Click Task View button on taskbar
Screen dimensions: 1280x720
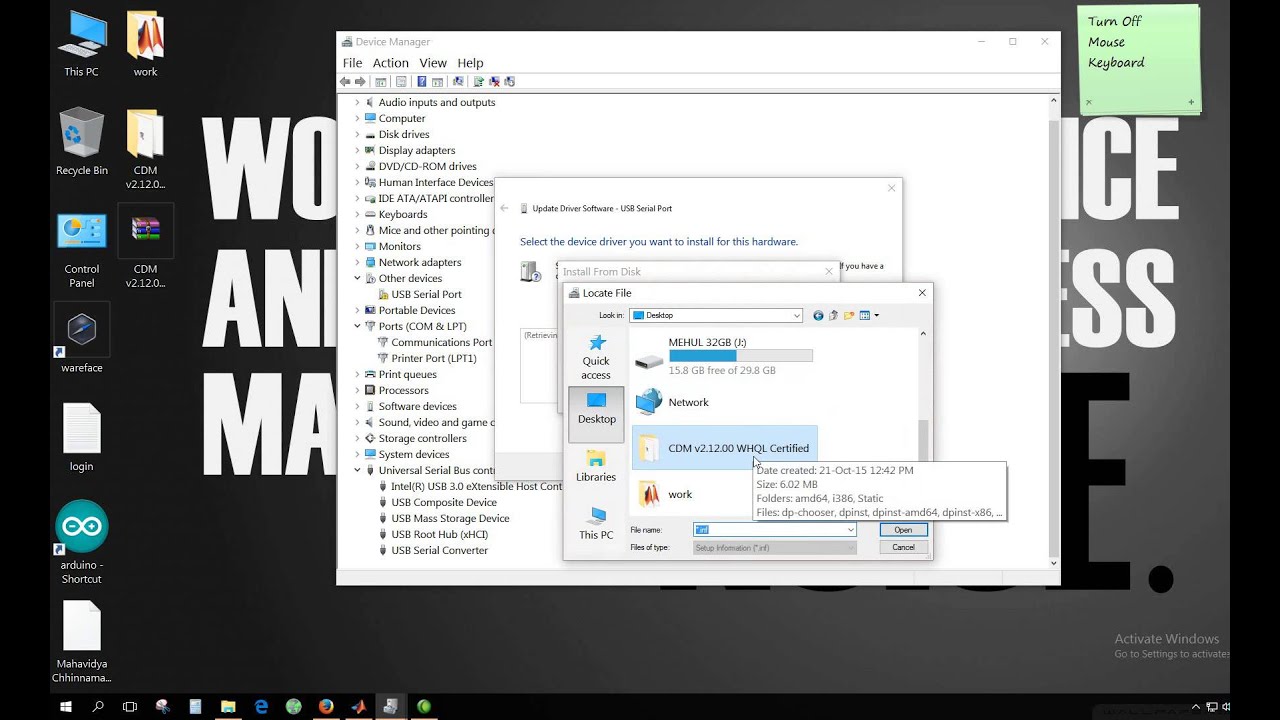coord(130,707)
